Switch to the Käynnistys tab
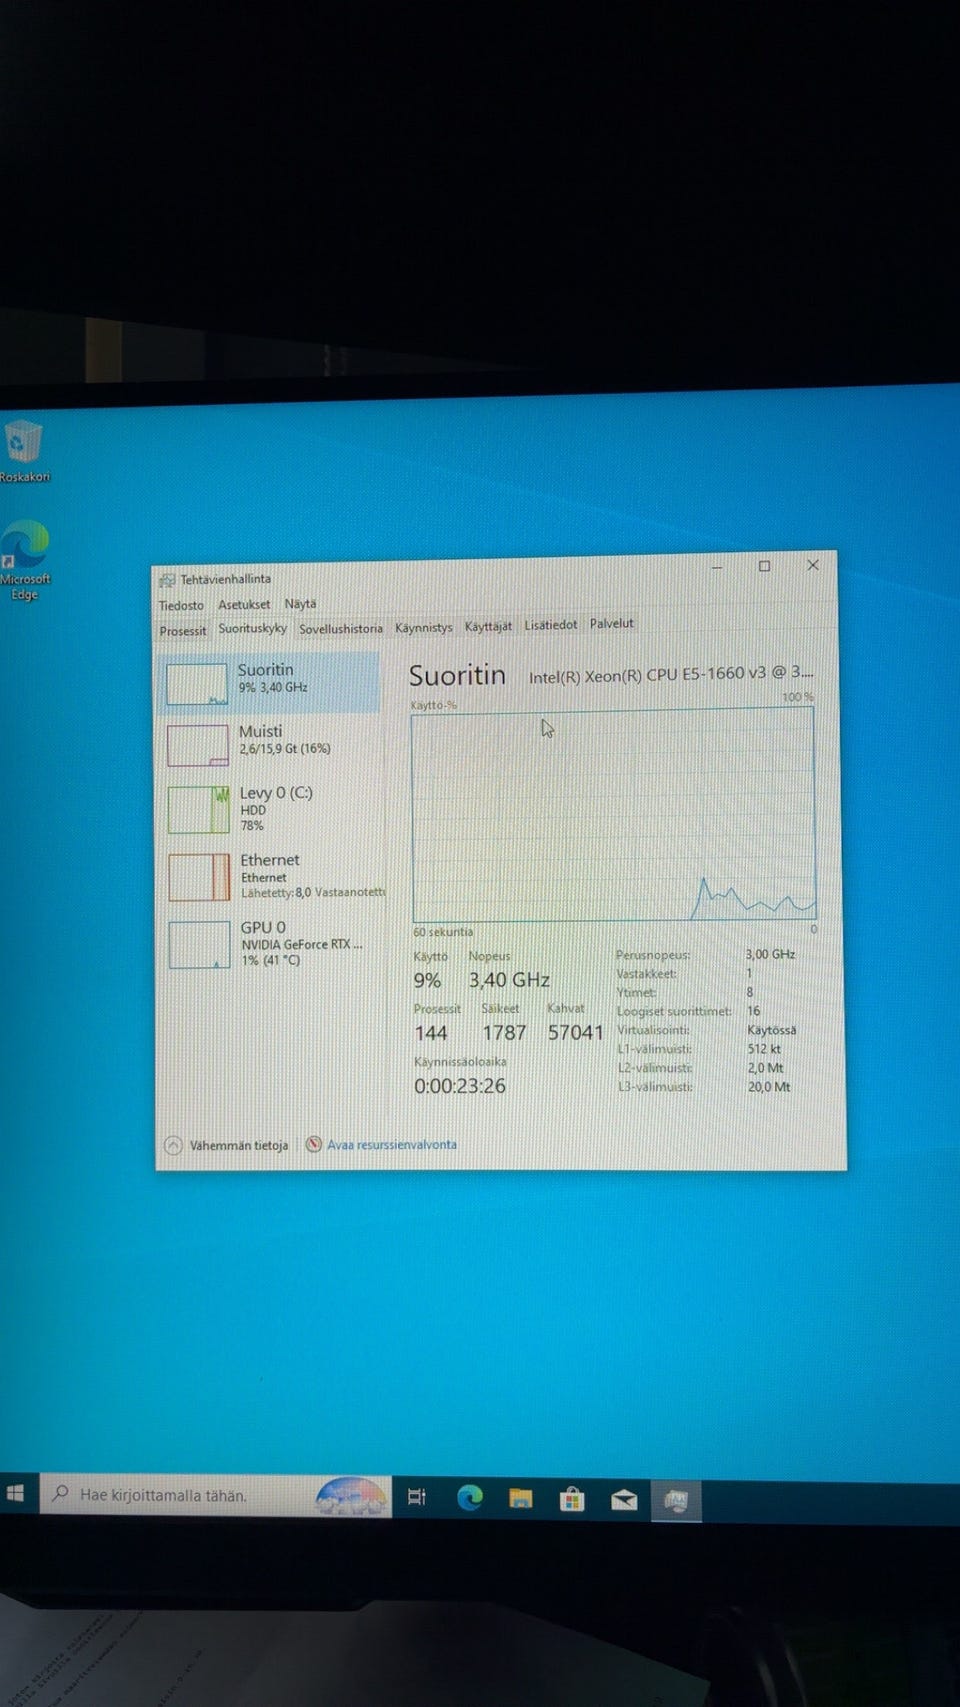The height and width of the screenshot is (1707, 960). click(x=423, y=627)
